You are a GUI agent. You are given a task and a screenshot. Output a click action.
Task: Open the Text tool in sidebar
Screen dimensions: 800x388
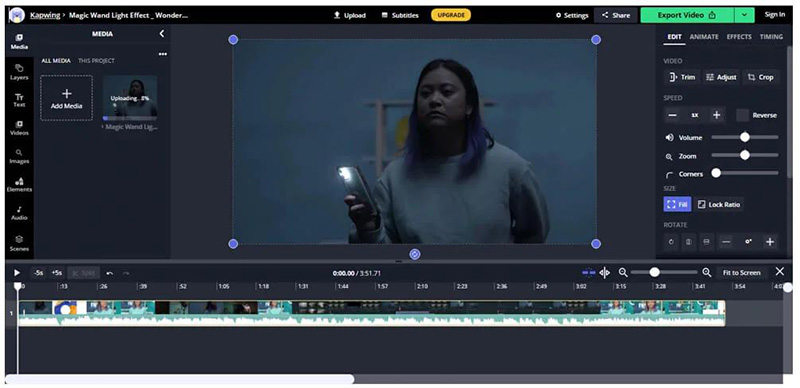click(19, 100)
